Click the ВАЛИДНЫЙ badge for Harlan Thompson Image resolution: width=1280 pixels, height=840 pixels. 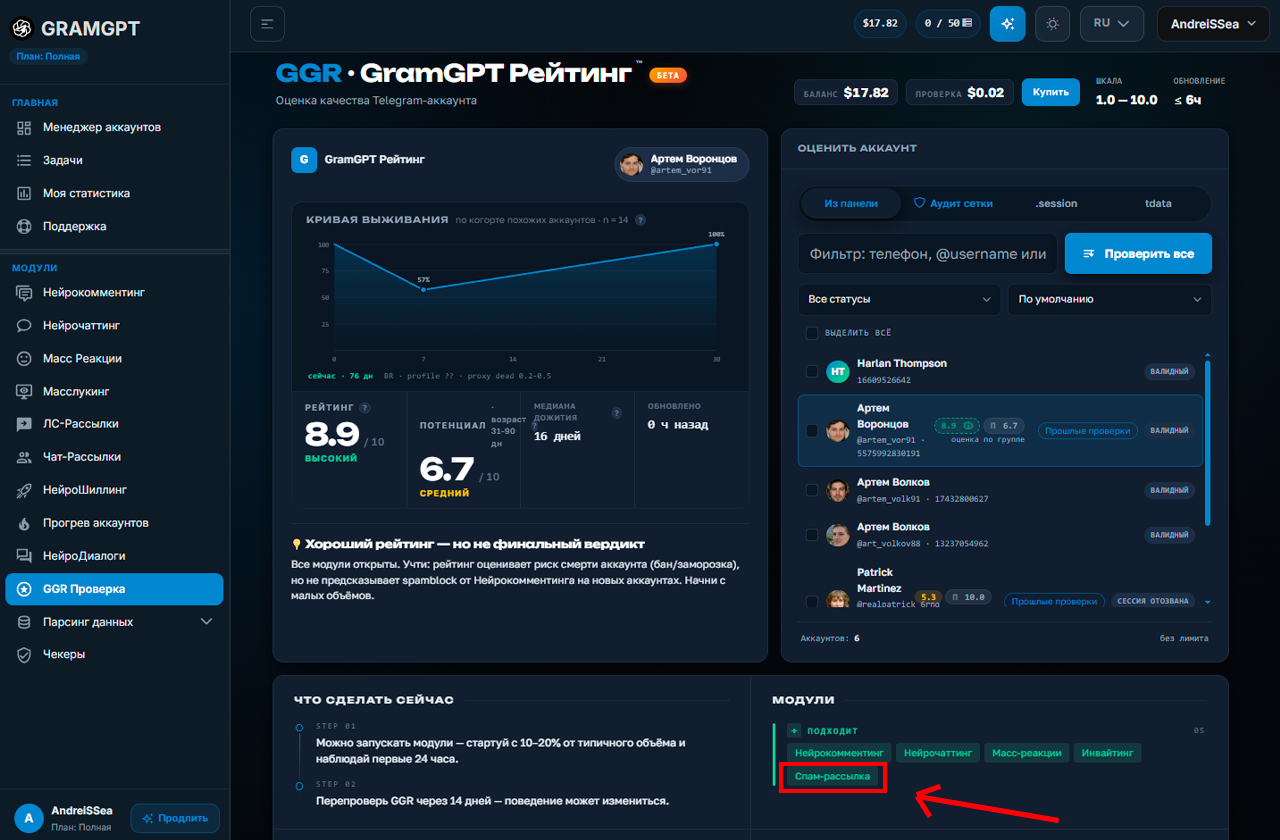pos(1169,372)
